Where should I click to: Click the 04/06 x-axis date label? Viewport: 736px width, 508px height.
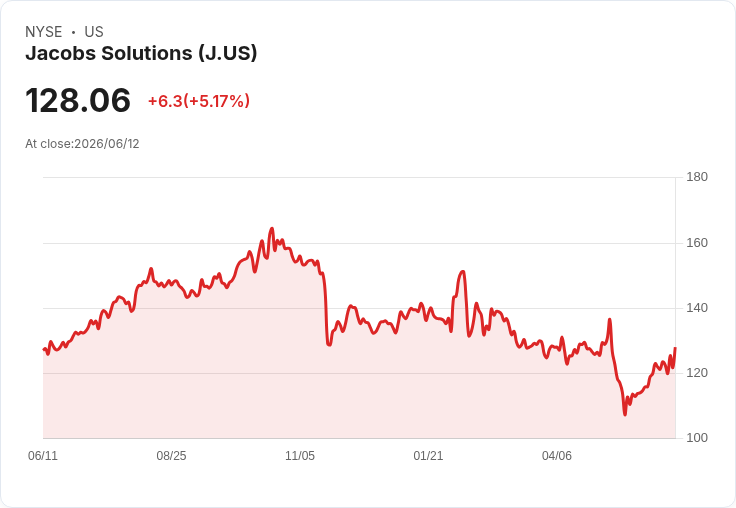(557, 456)
